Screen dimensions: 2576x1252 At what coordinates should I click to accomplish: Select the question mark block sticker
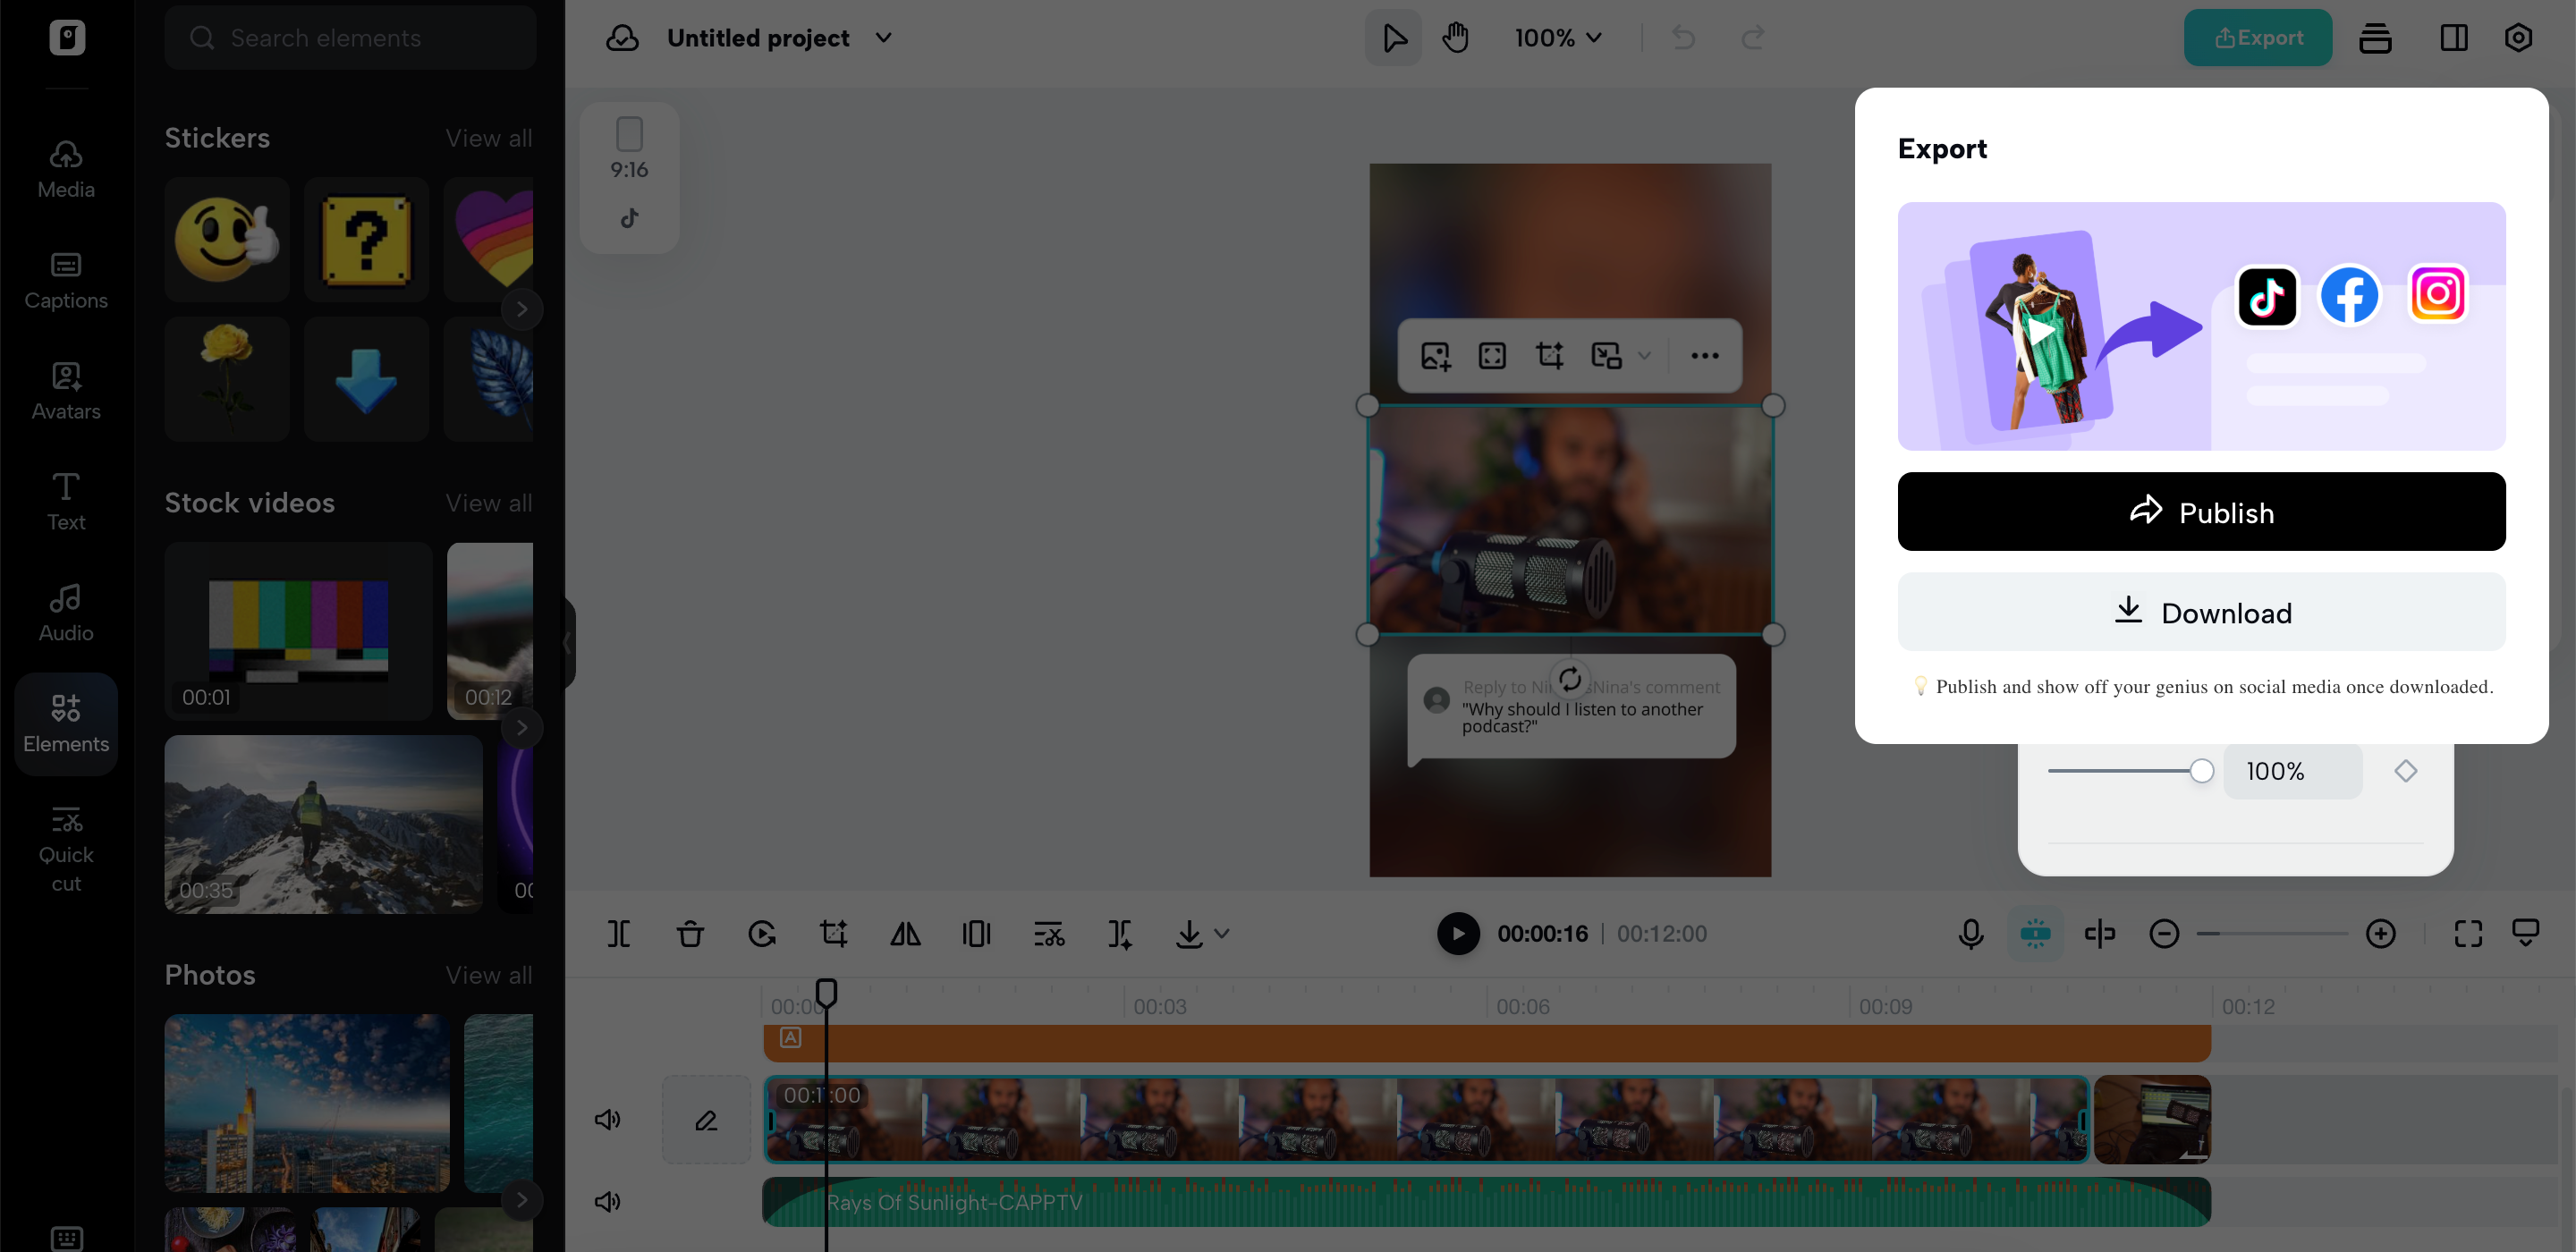coord(366,240)
